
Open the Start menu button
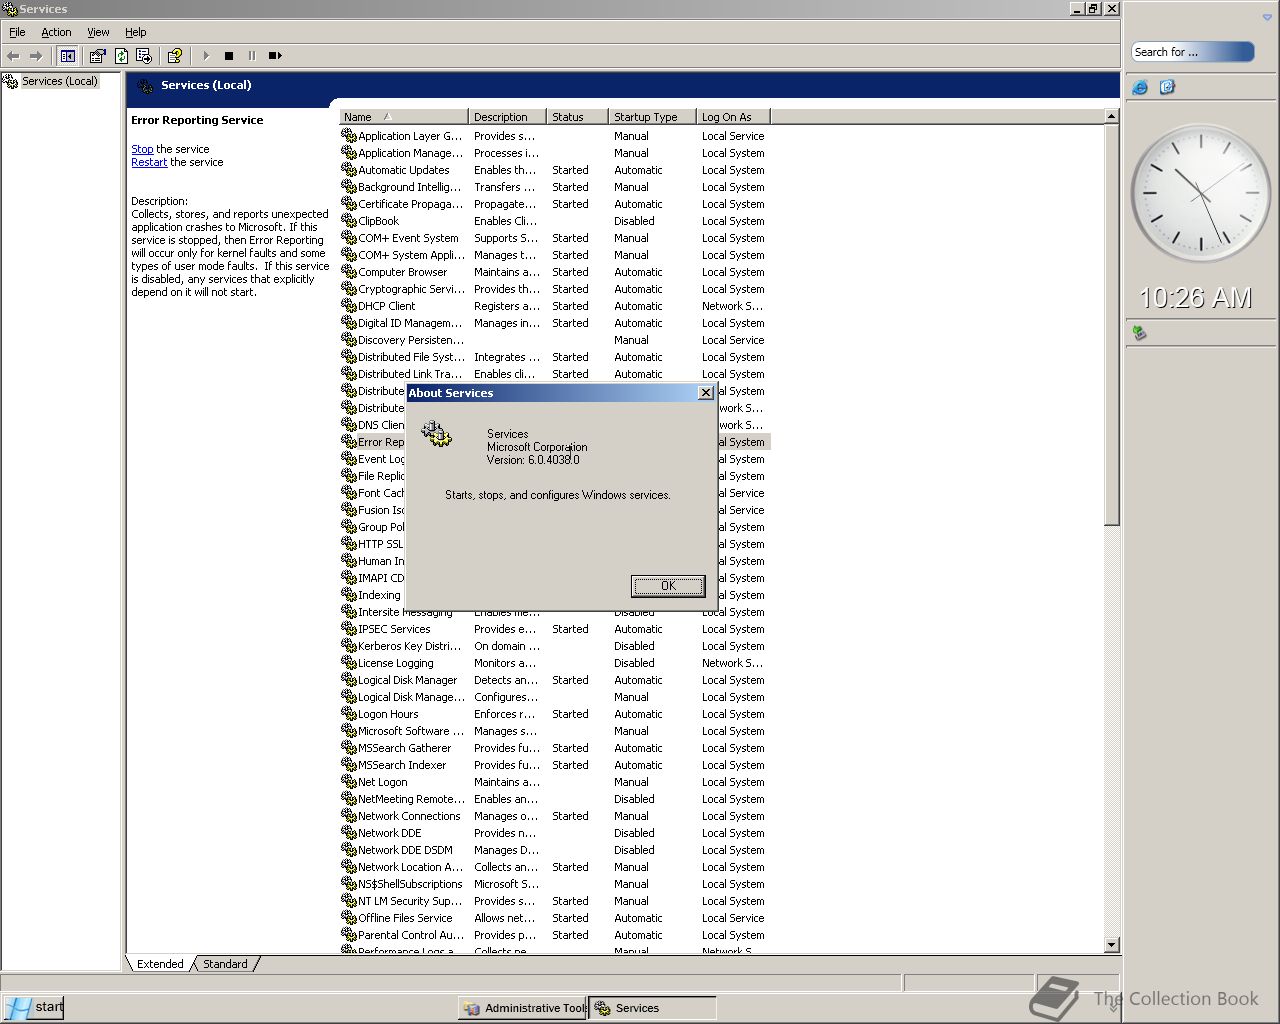pyautogui.click(x=33, y=1007)
